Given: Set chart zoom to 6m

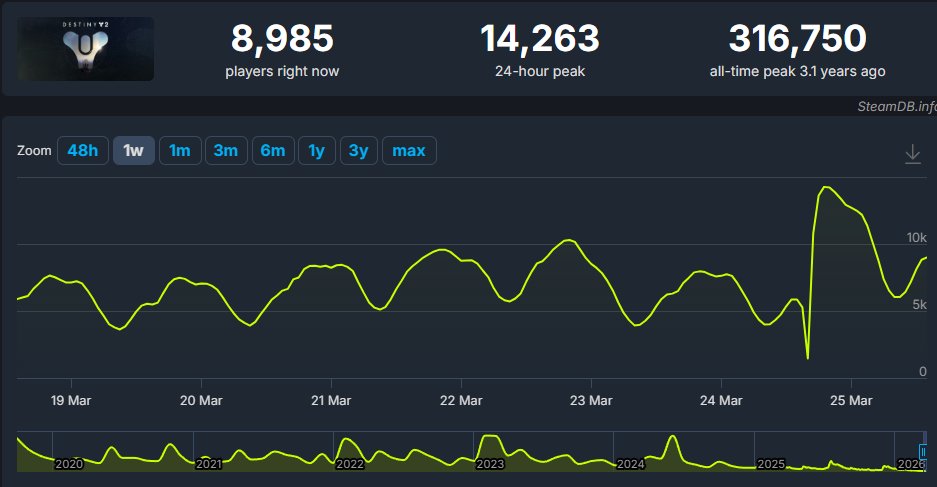Looking at the screenshot, I should [272, 151].
